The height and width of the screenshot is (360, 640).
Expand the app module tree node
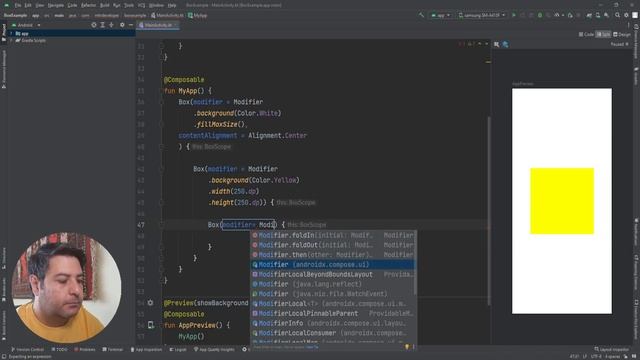click(x=11, y=33)
